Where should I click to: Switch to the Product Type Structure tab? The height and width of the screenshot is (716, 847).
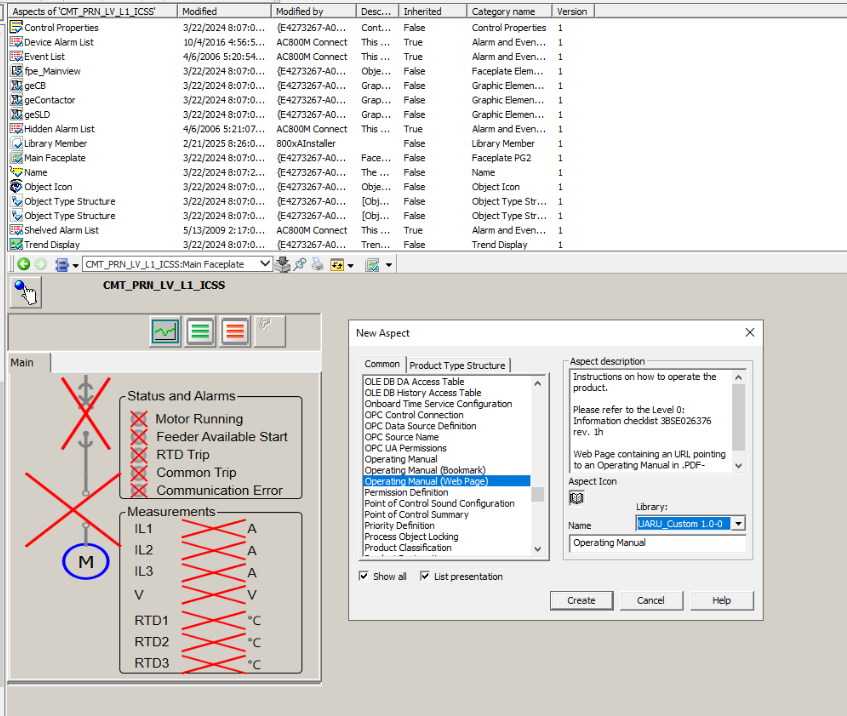[x=458, y=365]
